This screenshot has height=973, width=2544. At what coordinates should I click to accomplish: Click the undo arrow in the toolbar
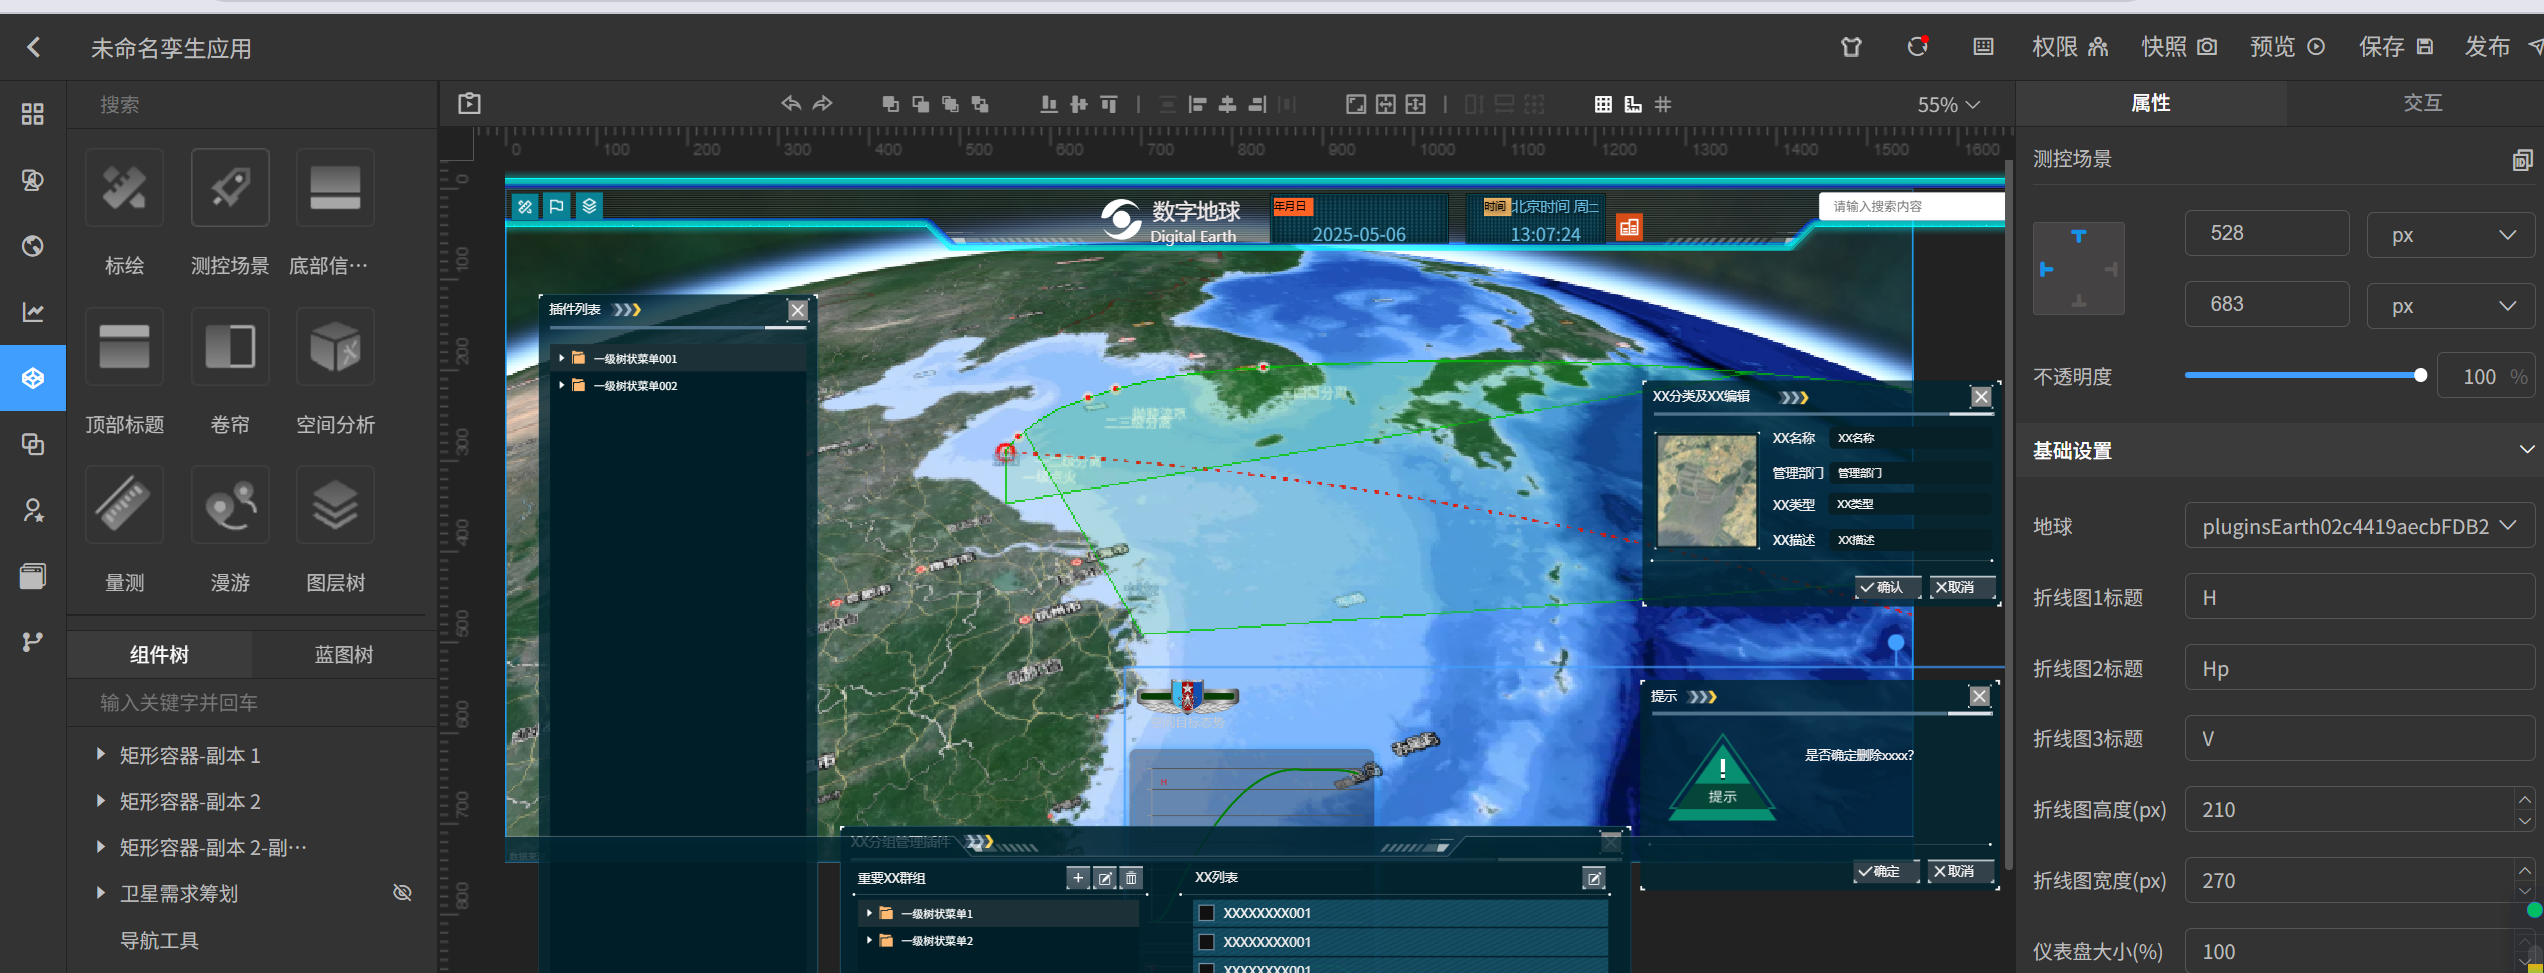(x=791, y=104)
